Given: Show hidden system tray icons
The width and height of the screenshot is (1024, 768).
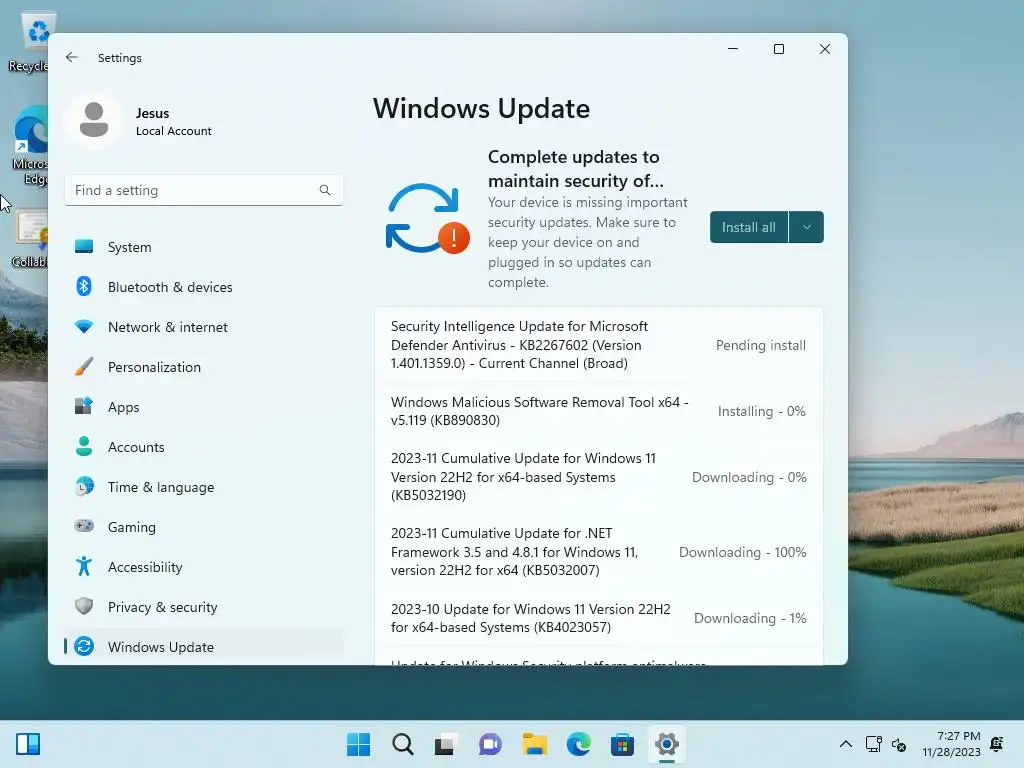Looking at the screenshot, I should pos(846,744).
